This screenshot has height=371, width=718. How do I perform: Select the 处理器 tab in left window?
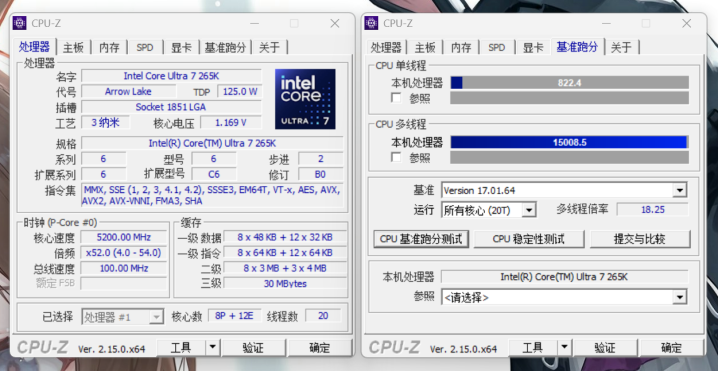(x=34, y=46)
